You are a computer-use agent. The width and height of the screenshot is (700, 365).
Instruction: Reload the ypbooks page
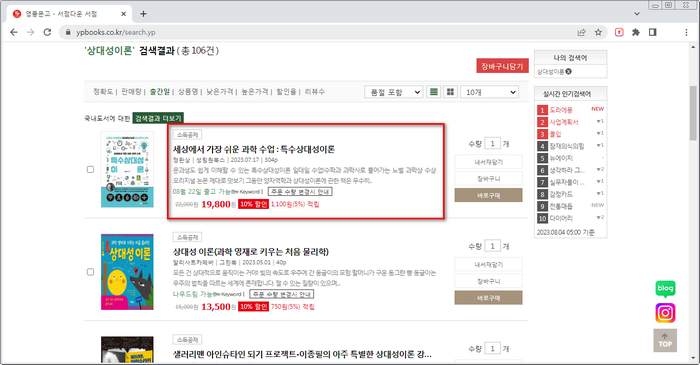[47, 32]
